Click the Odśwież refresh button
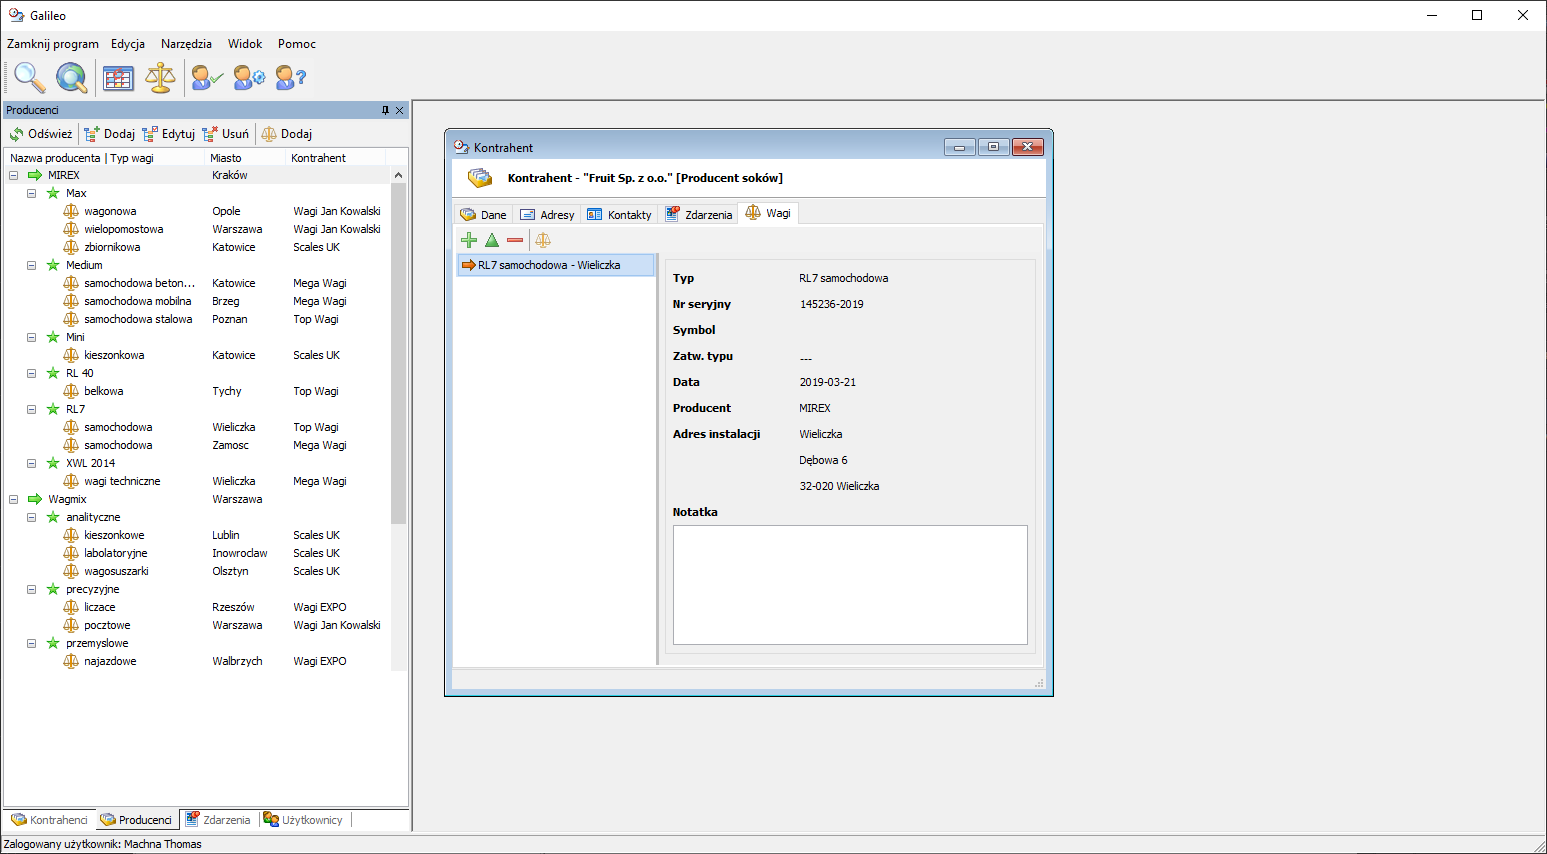Image resolution: width=1547 pixels, height=854 pixels. [x=41, y=134]
